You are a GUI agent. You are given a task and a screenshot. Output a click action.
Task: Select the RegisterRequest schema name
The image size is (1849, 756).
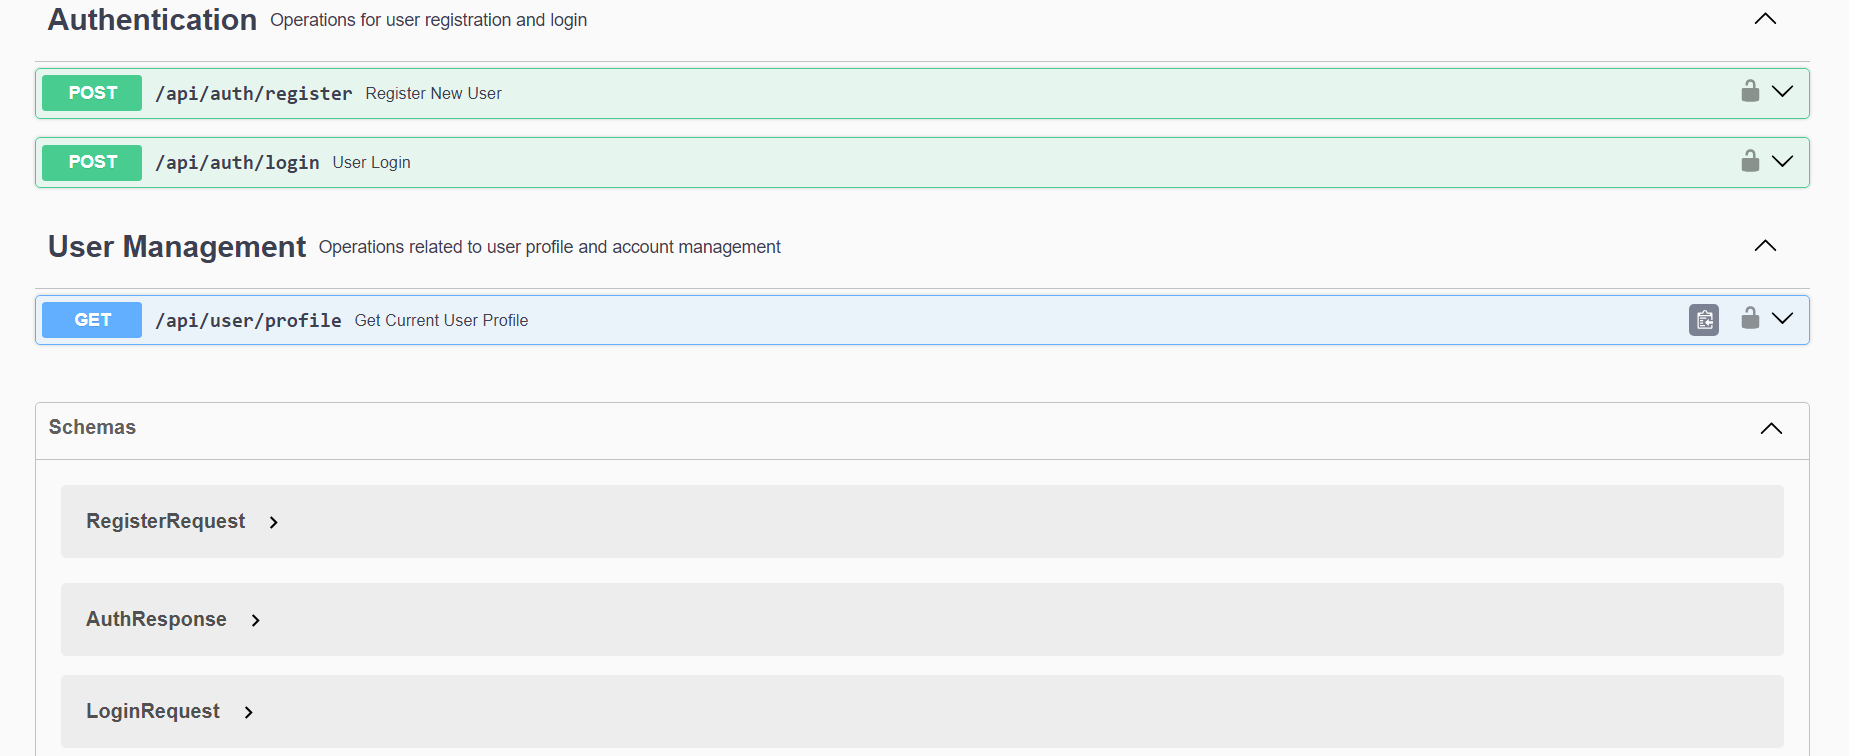click(166, 521)
